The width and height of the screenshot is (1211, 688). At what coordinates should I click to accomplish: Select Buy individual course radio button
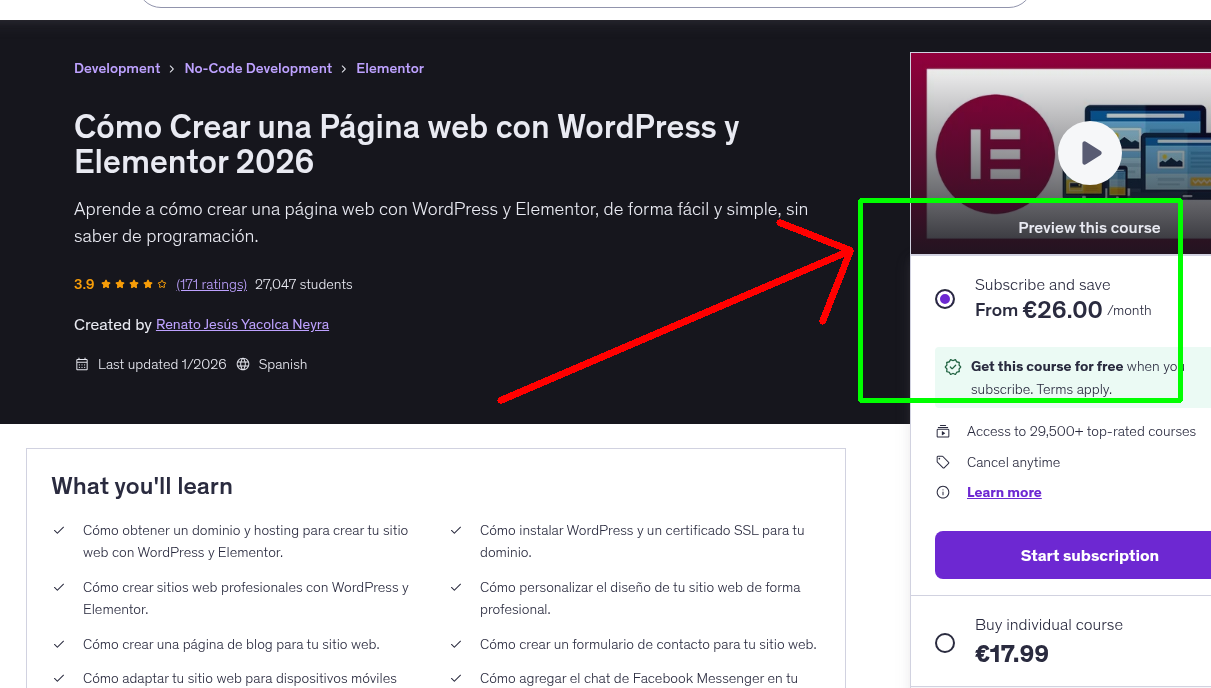pos(945,643)
